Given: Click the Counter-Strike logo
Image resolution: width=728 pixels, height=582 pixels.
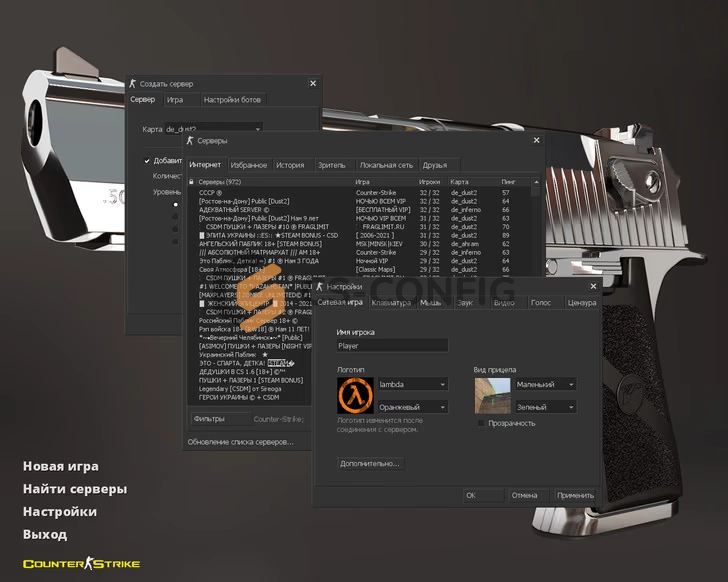Looking at the screenshot, I should (x=82, y=564).
